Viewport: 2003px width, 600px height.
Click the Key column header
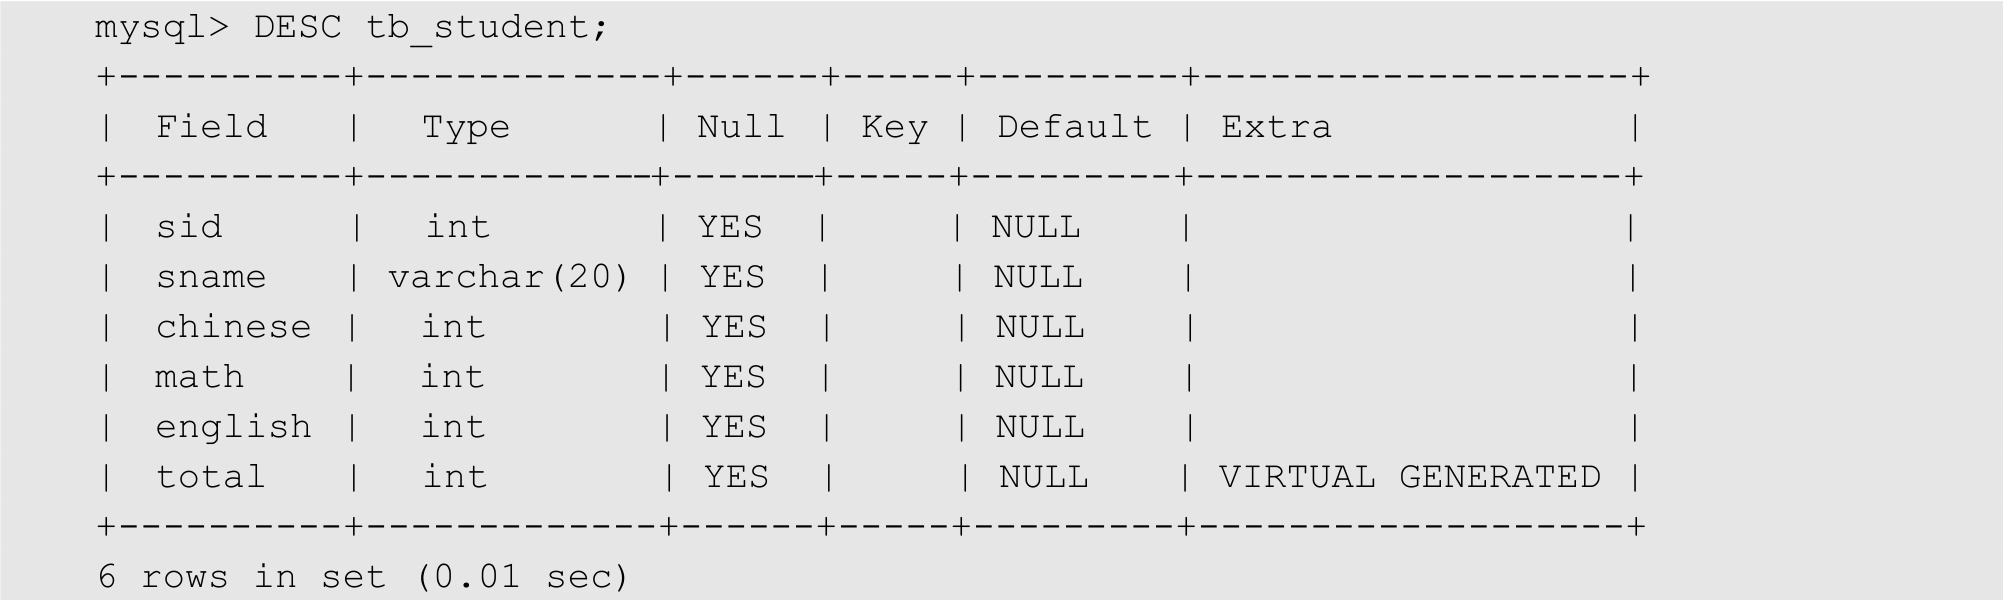click(x=894, y=128)
